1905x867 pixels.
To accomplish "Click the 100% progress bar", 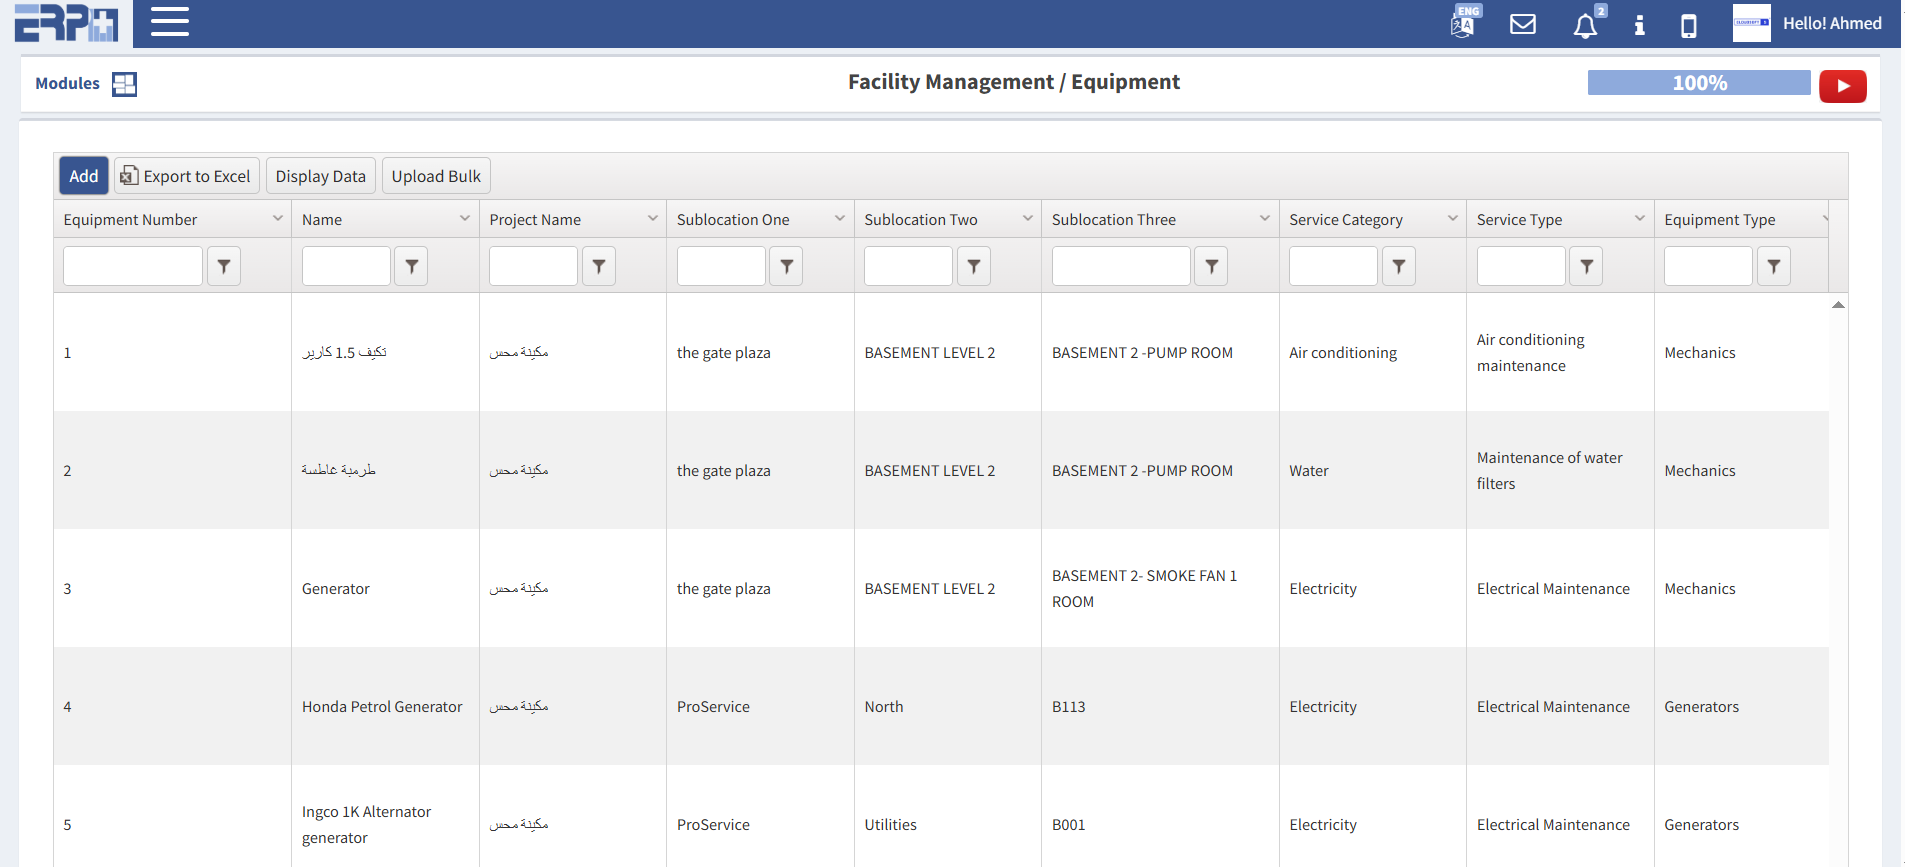I will pyautogui.click(x=1698, y=83).
